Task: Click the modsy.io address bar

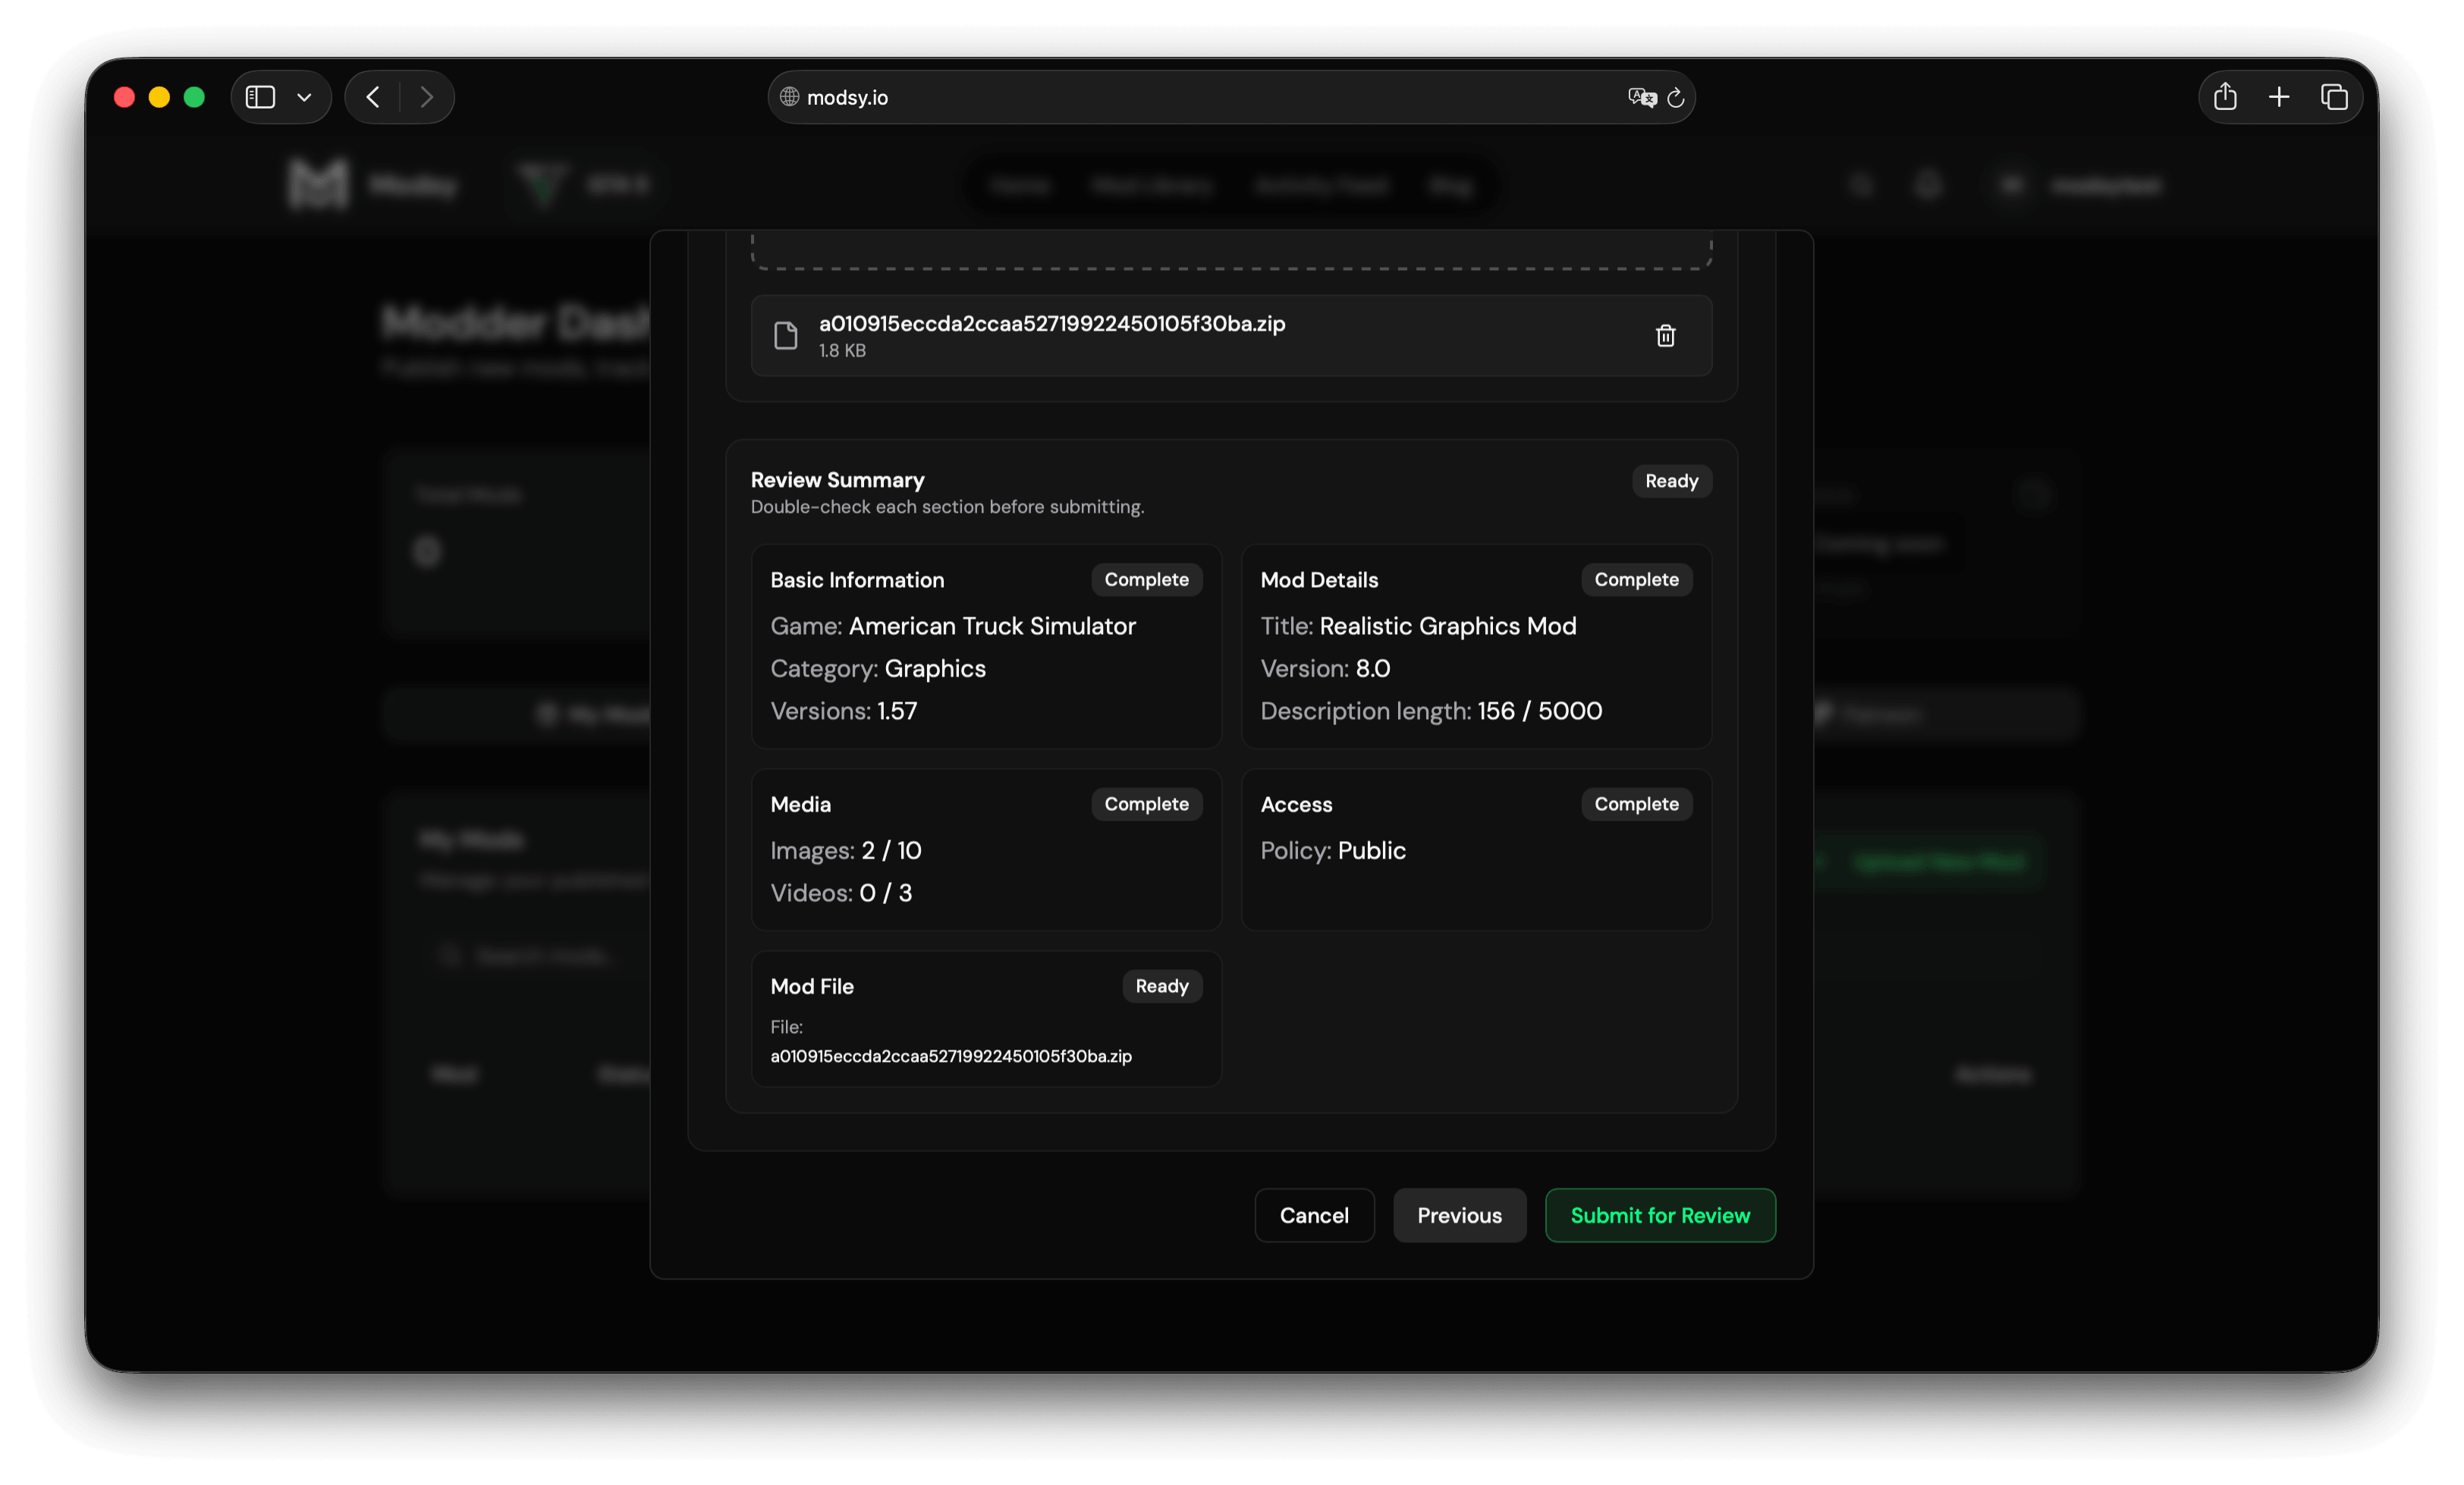Action: point(1200,97)
